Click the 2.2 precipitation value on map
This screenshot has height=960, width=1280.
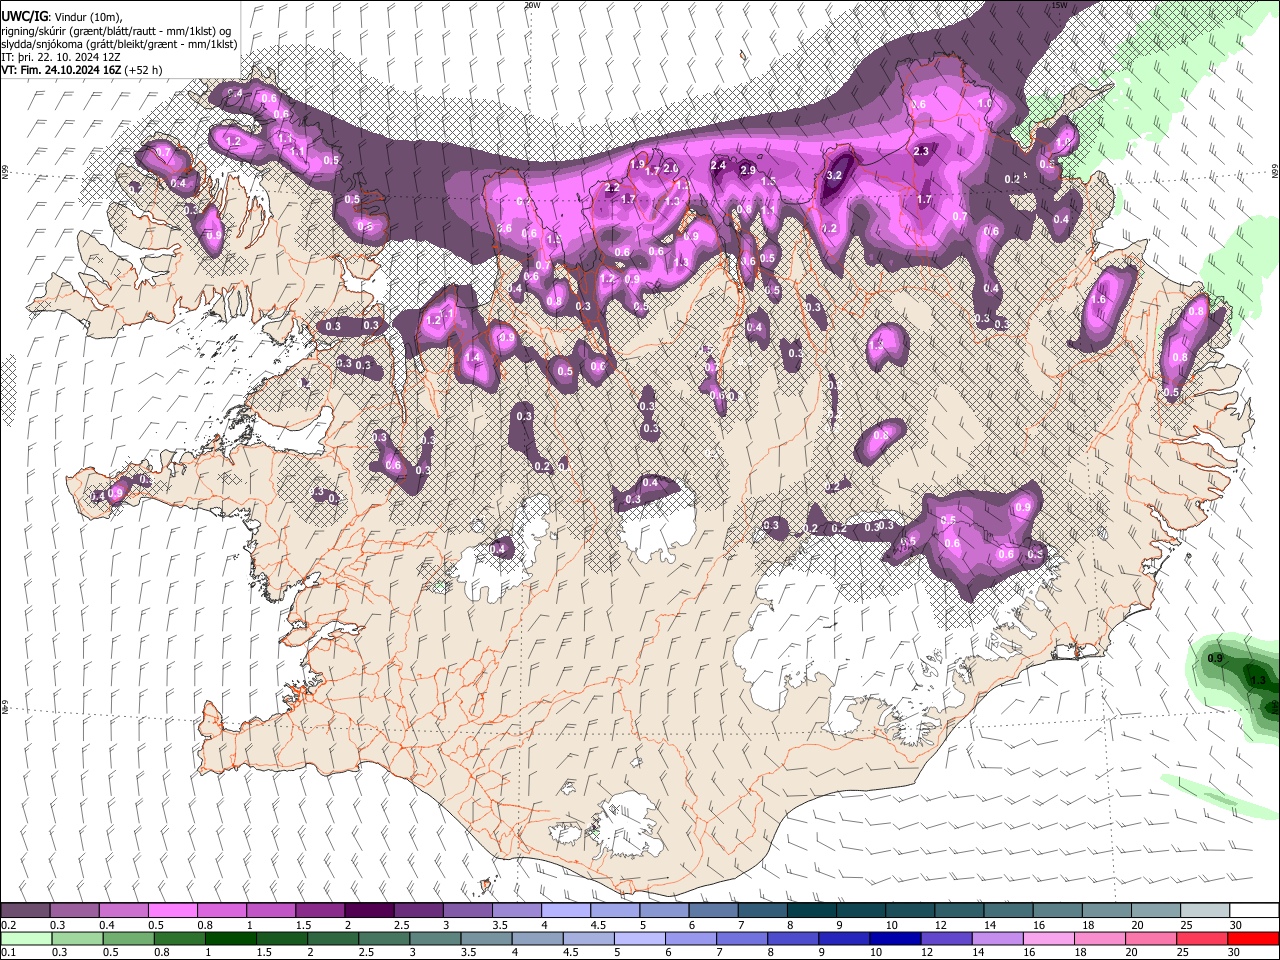(x=613, y=187)
